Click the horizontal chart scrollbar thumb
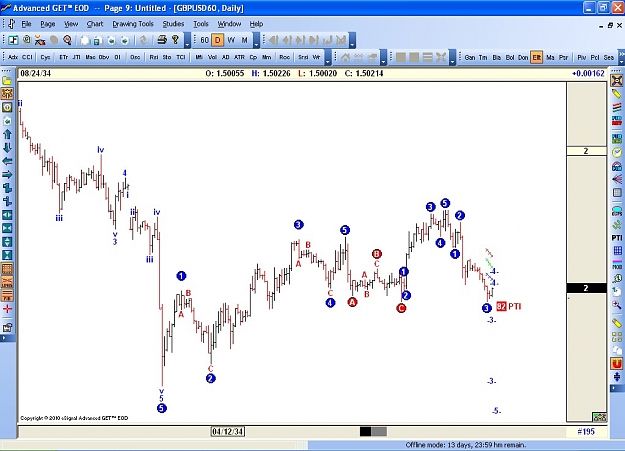The height and width of the screenshot is (451, 625). (x=373, y=431)
